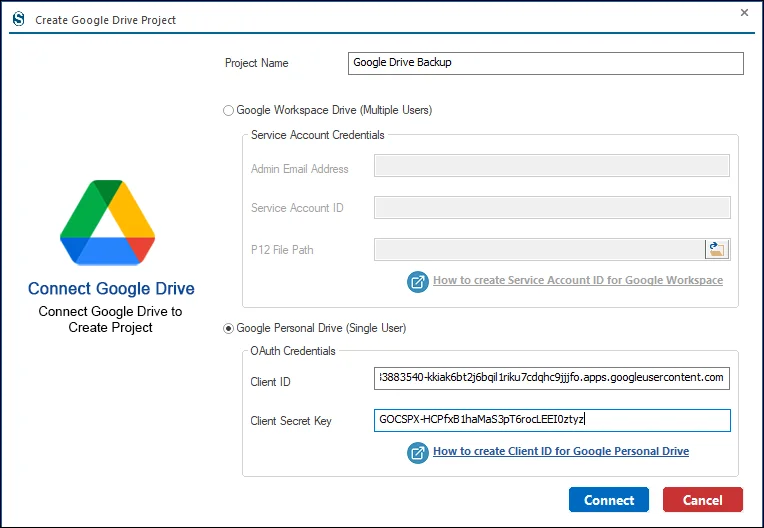Click the Admin Email Address field
Screen dimensions: 764x528
(x=552, y=166)
